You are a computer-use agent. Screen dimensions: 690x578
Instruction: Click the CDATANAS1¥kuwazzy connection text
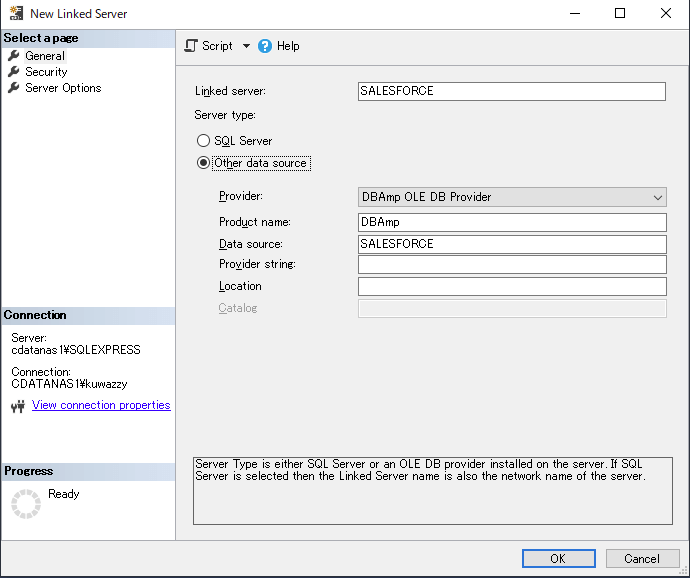click(69, 384)
